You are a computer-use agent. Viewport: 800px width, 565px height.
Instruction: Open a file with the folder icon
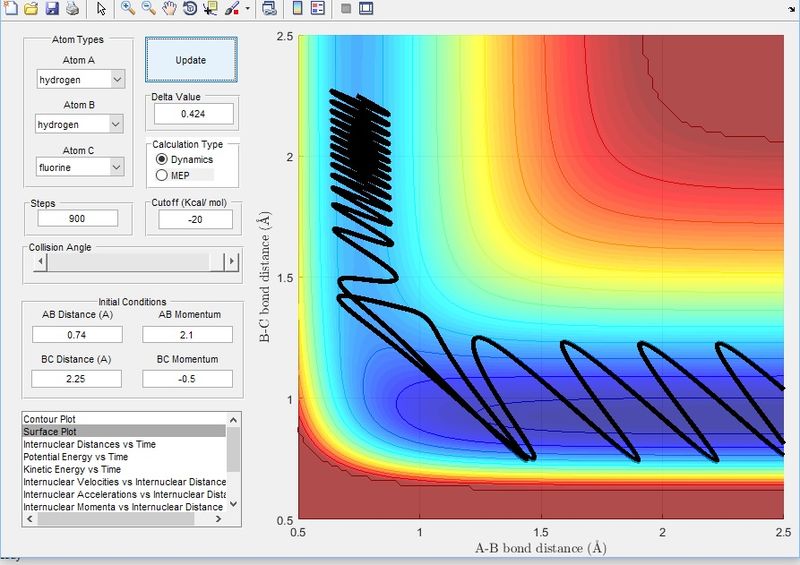[x=31, y=8]
